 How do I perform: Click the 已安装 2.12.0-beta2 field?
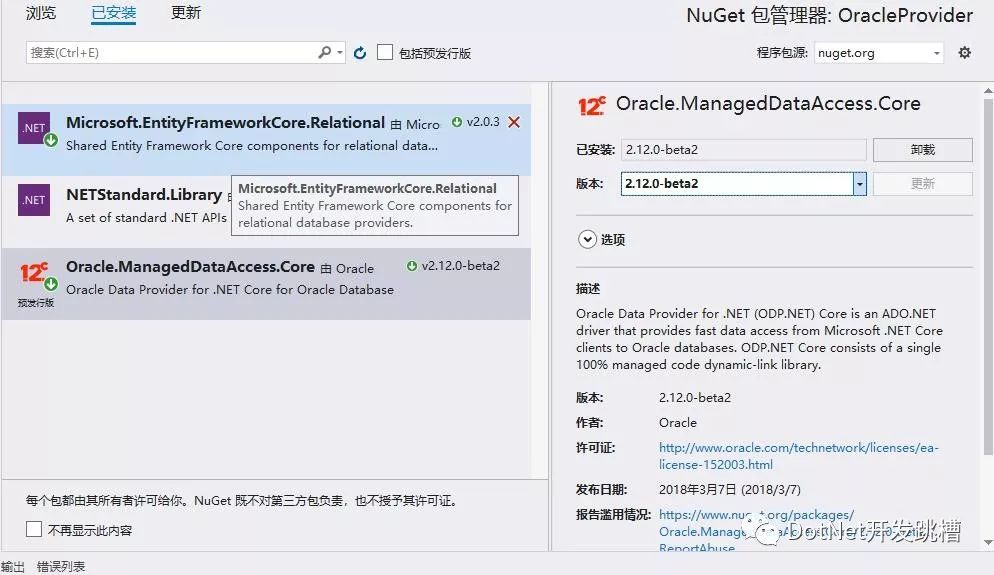[x=743, y=150]
